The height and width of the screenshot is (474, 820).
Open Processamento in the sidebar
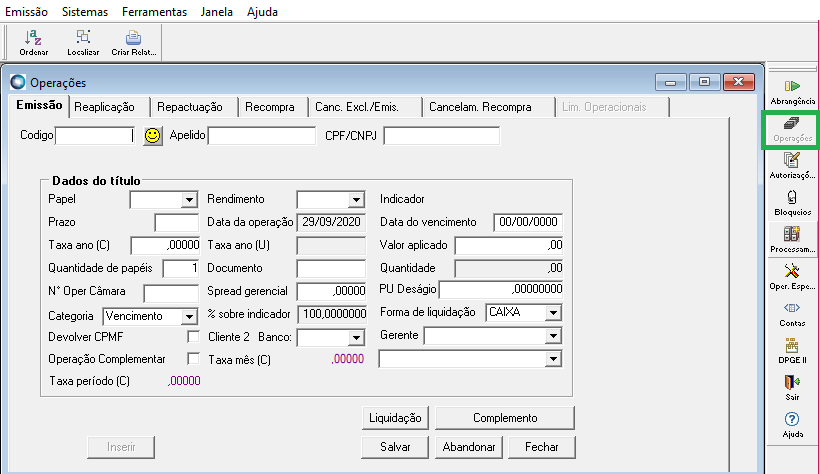[x=792, y=240]
